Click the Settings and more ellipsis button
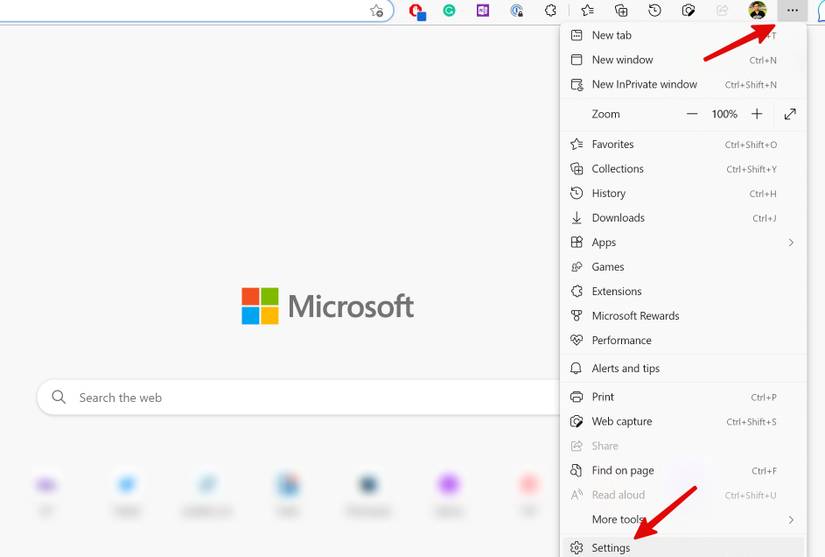 point(792,11)
